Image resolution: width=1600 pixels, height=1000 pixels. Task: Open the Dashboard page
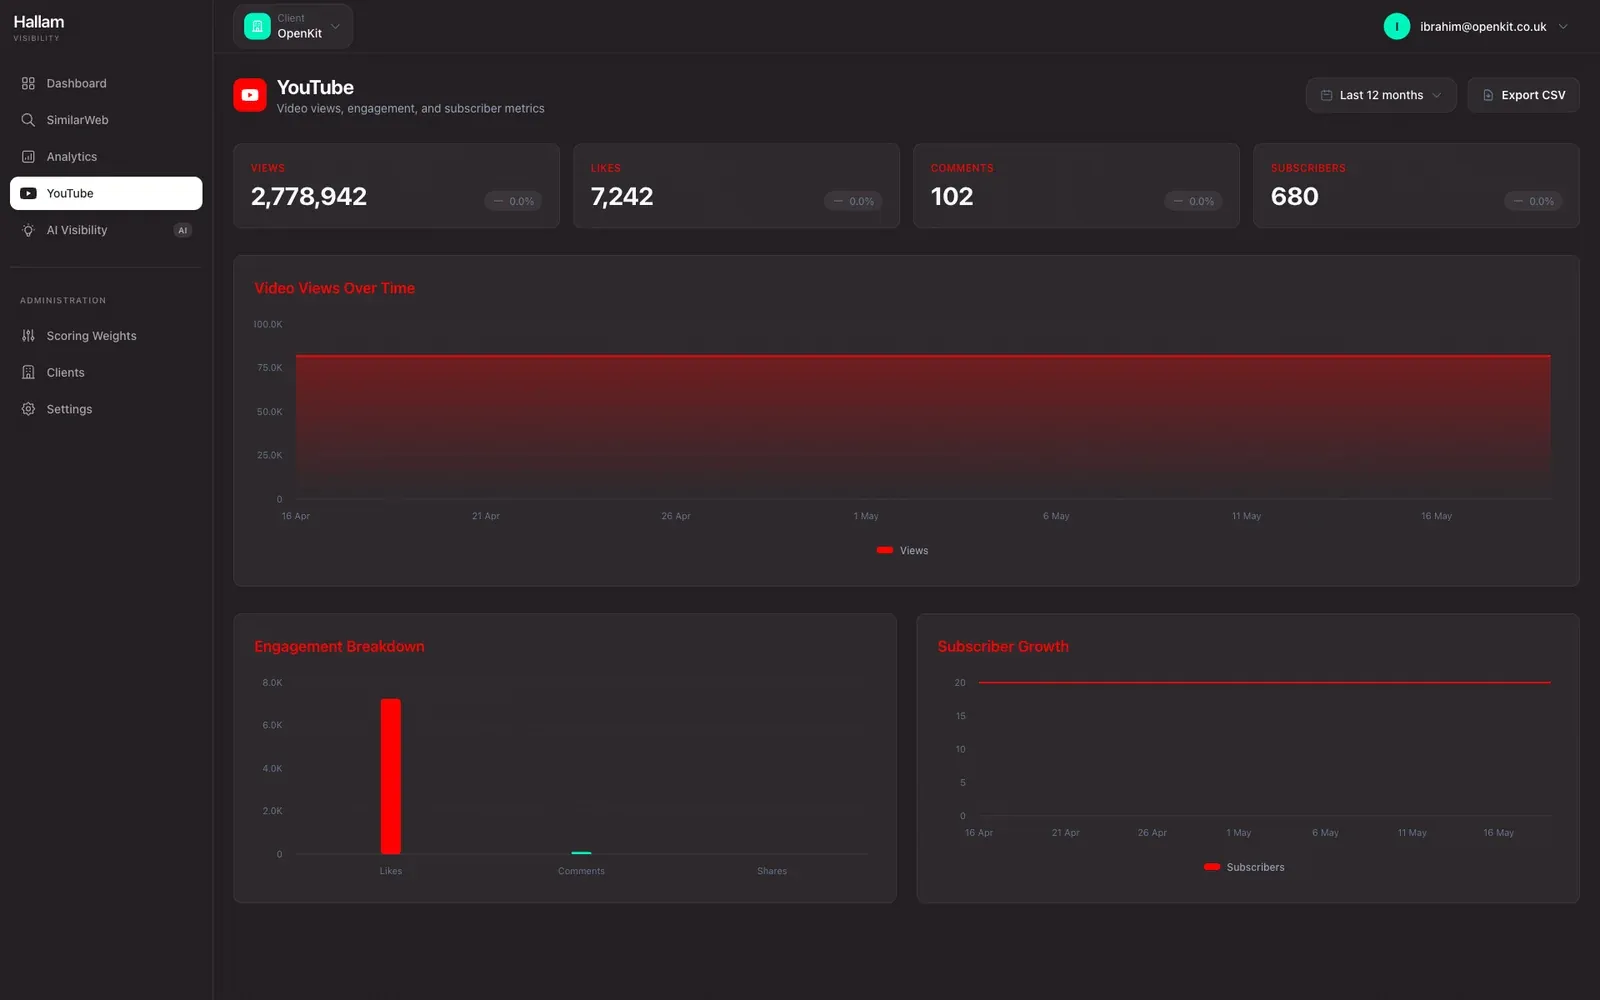106,83
